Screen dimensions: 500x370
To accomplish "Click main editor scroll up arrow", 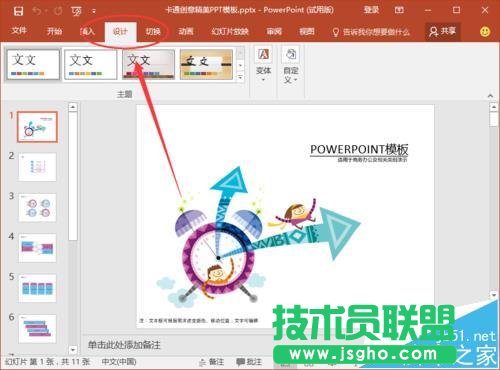I will 494,107.
